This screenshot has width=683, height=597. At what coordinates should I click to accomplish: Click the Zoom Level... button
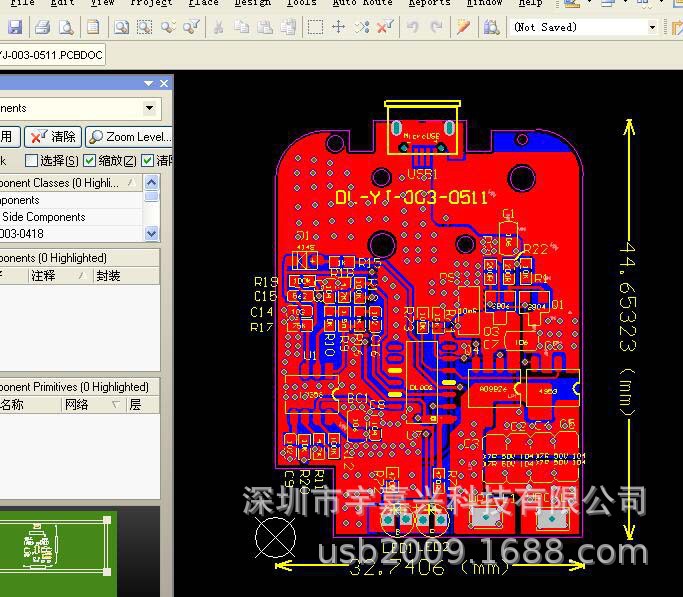tap(129, 137)
